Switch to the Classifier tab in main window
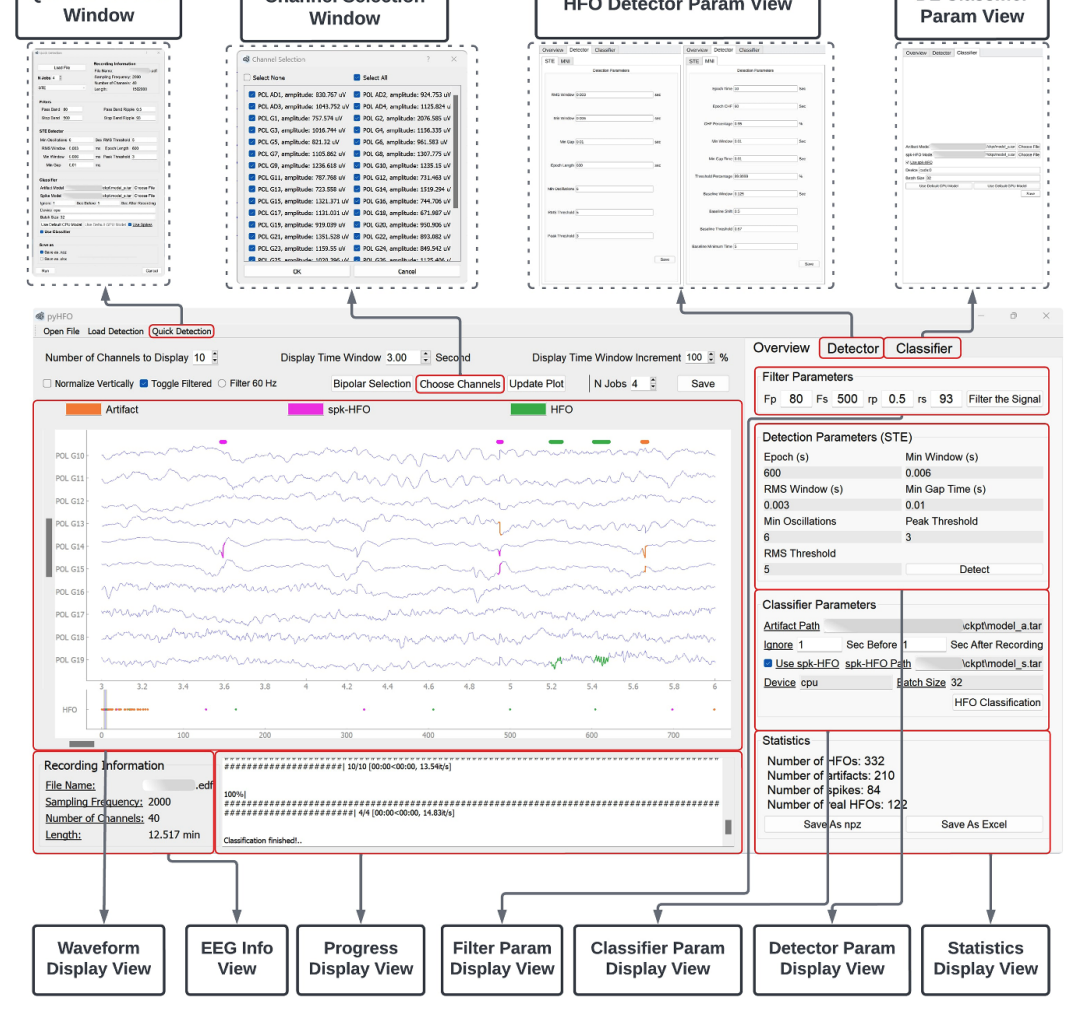1082x1010 pixels. tap(923, 348)
